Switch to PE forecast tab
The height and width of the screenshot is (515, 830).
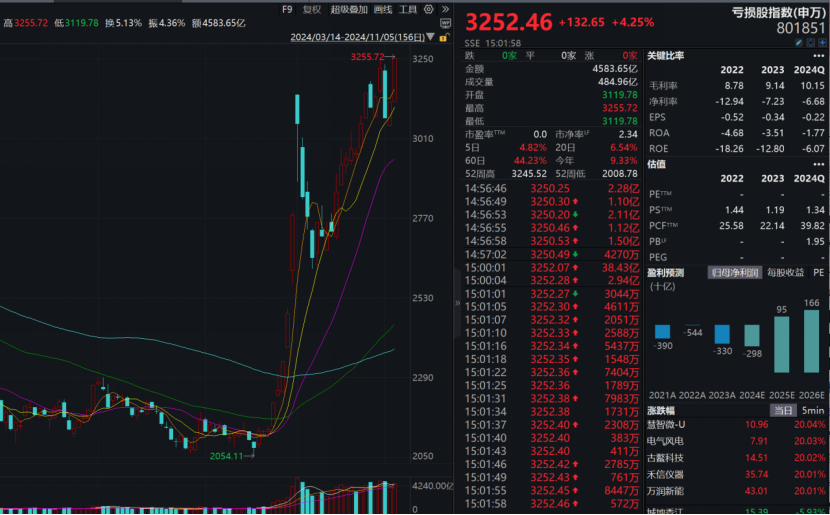(818, 273)
